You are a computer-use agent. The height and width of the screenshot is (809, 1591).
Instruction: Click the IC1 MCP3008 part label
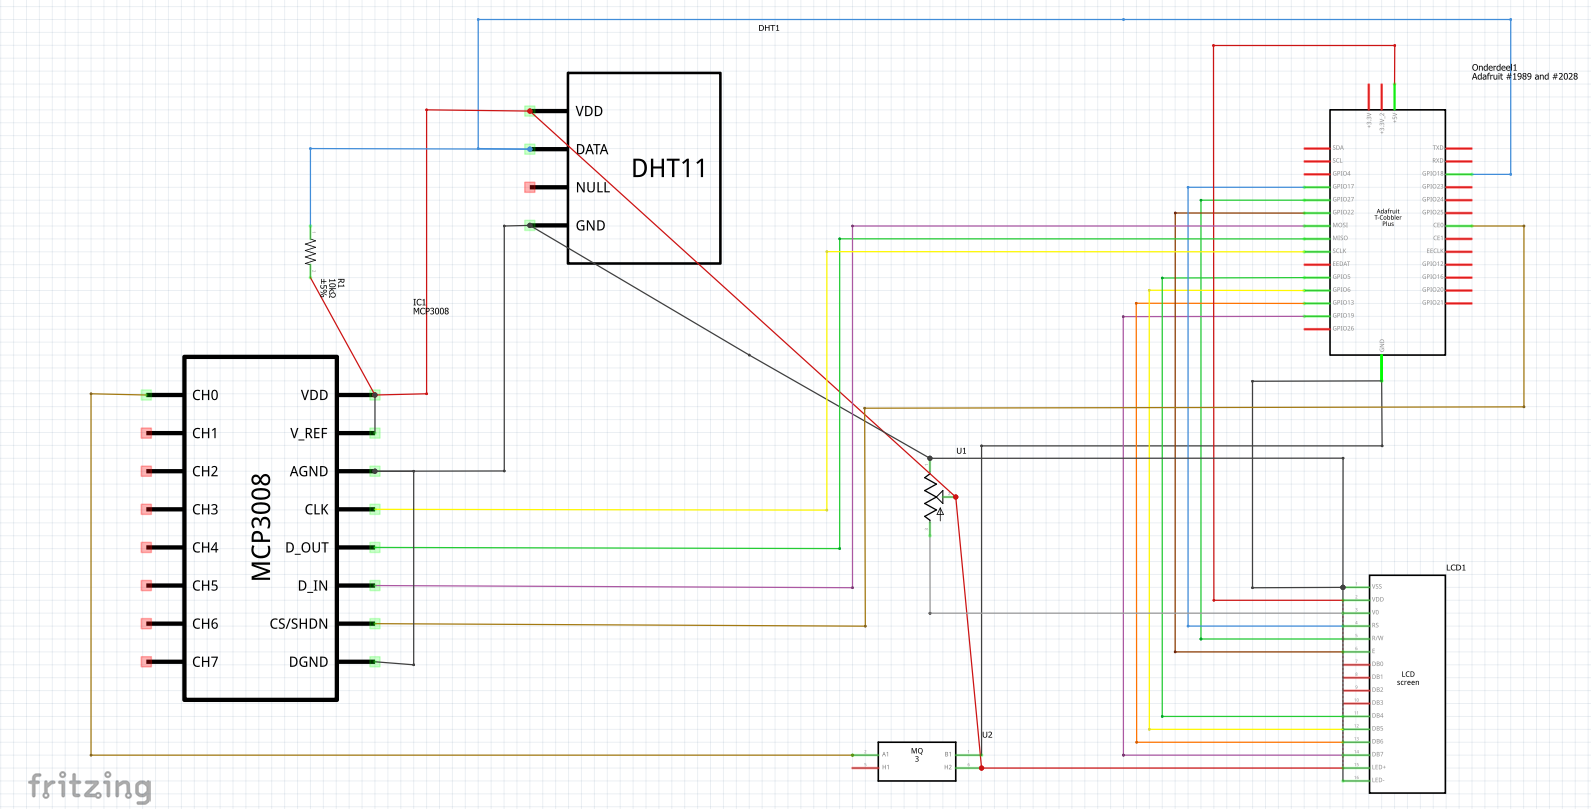point(431,307)
